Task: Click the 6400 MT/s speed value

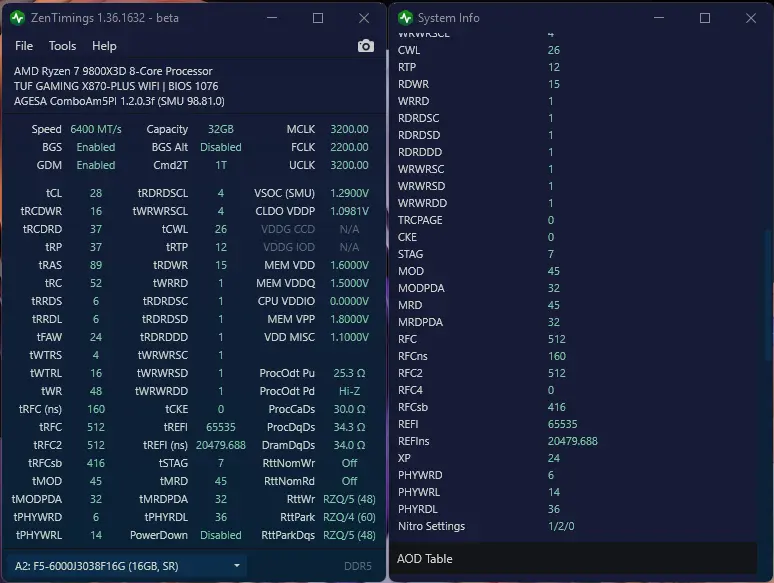Action: click(x=96, y=129)
